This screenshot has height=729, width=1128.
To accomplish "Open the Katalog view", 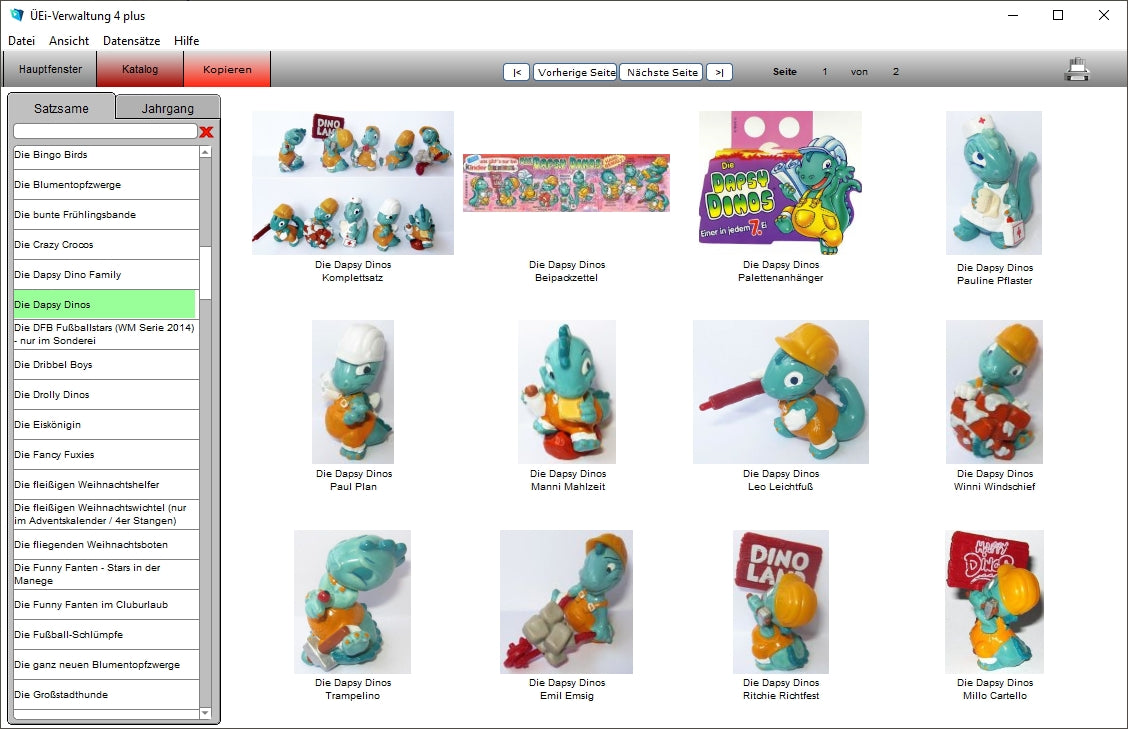I will click(140, 70).
